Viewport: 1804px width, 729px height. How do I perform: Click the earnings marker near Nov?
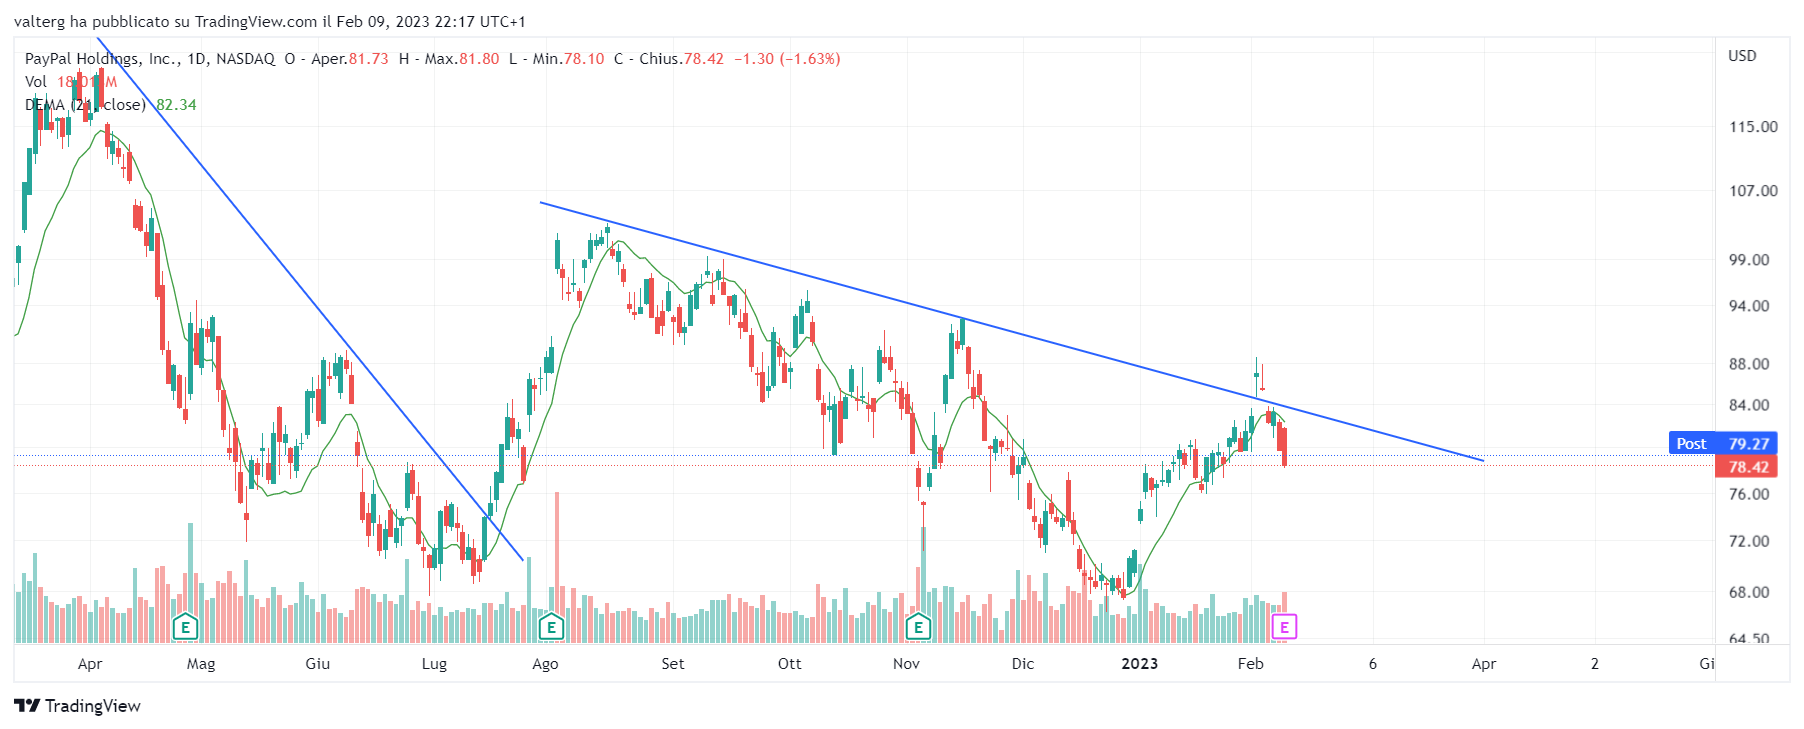(918, 628)
